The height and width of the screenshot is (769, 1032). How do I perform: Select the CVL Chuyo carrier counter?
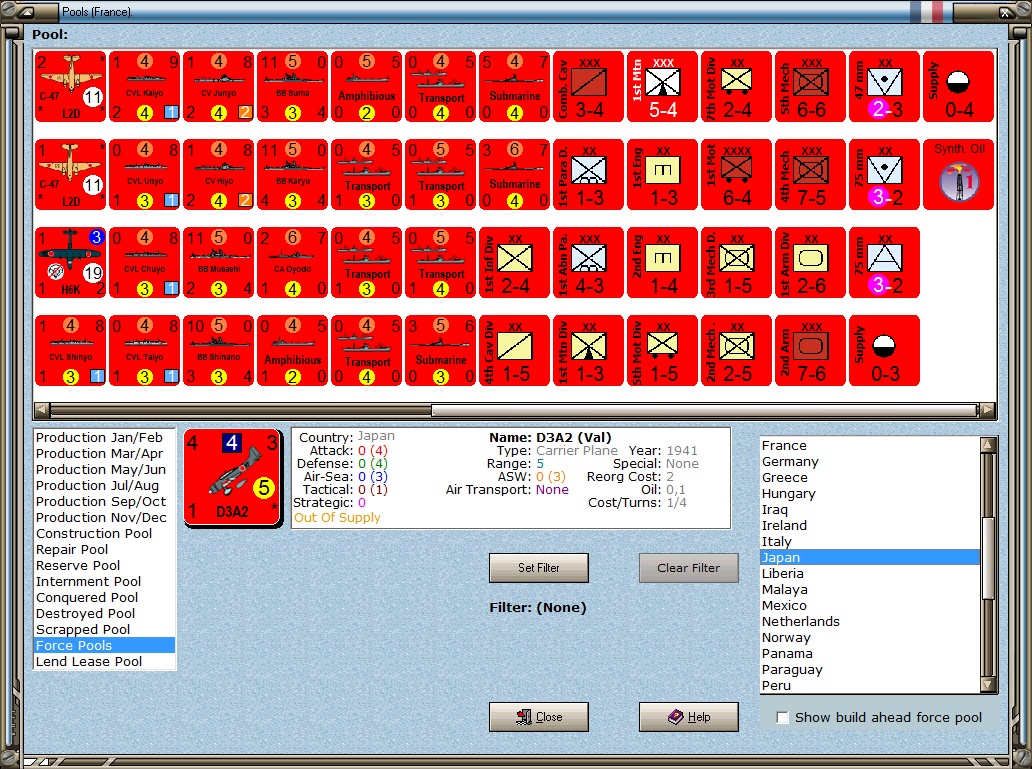144,263
